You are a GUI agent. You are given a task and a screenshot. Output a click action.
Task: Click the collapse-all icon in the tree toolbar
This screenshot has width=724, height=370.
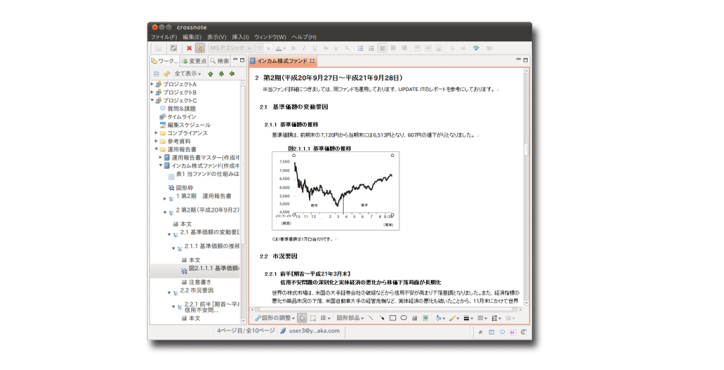(x=157, y=74)
